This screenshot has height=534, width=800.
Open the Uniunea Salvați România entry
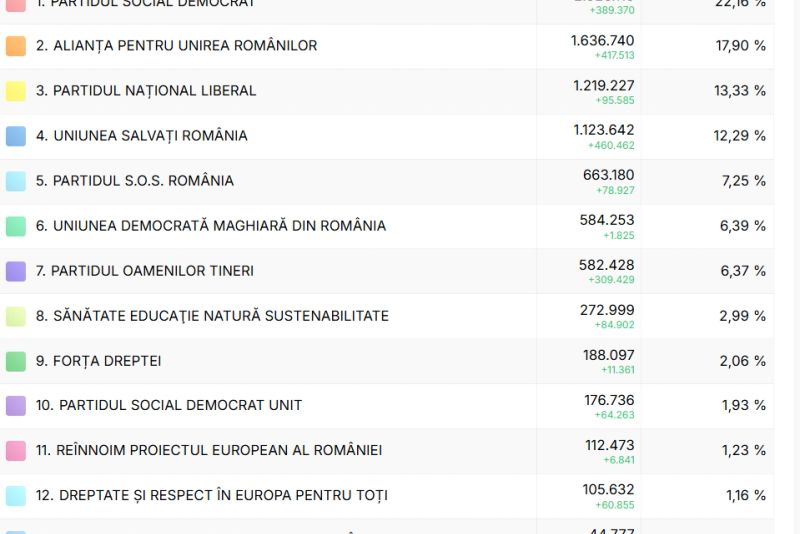point(150,136)
